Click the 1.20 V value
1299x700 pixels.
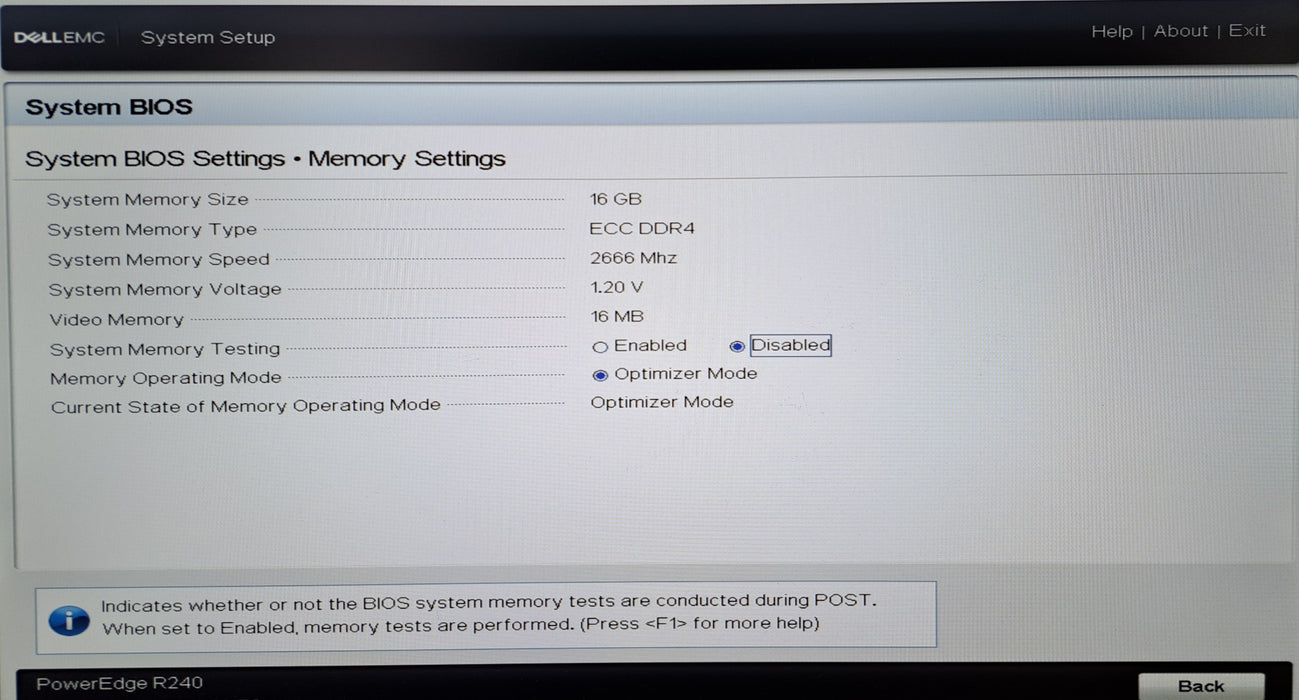[x=616, y=287]
